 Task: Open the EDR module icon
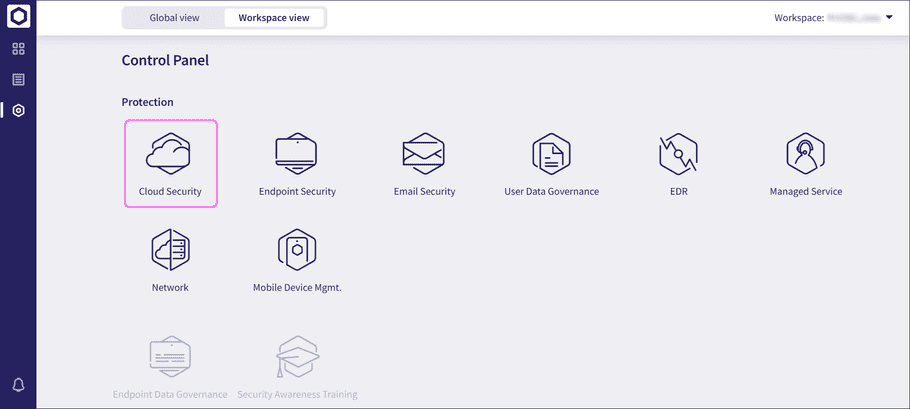[678, 153]
